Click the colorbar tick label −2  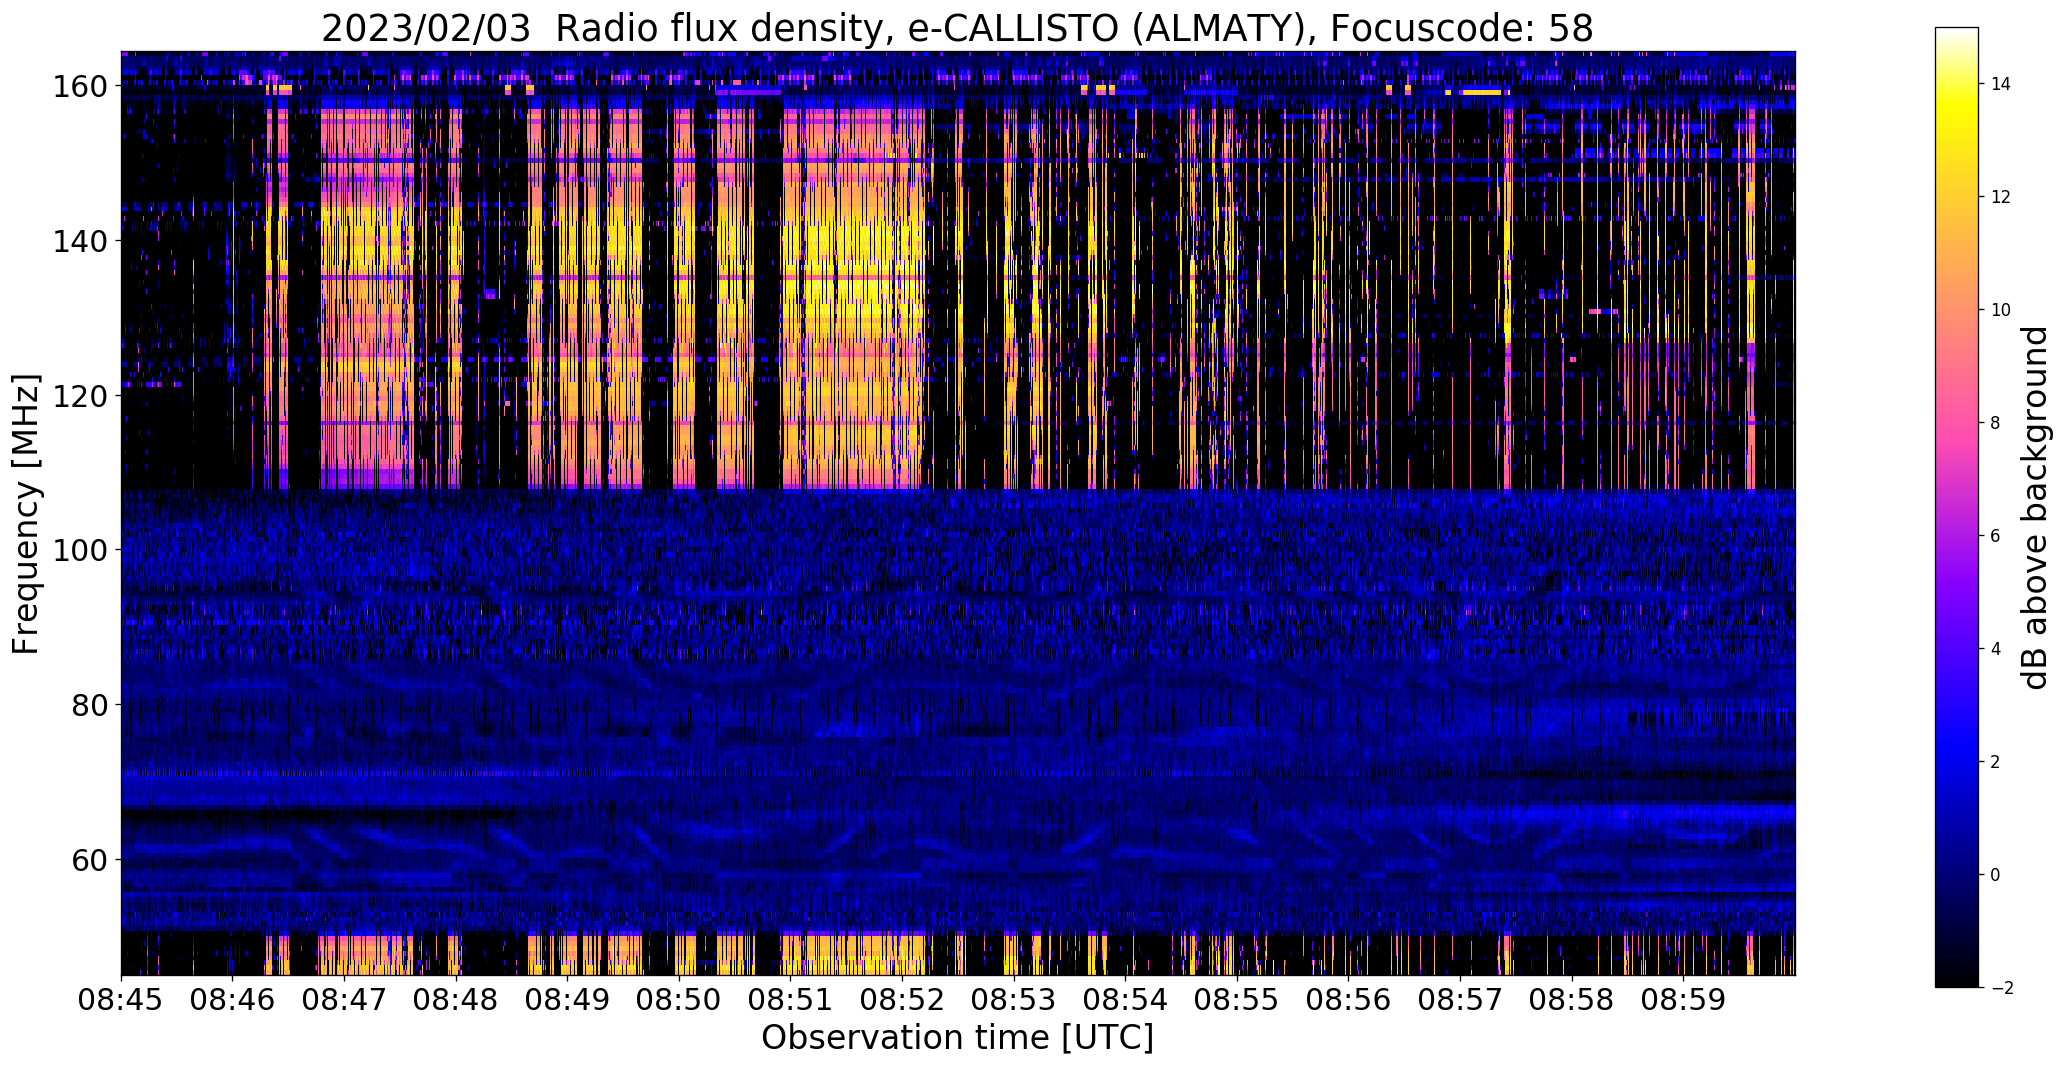pos(2001,988)
